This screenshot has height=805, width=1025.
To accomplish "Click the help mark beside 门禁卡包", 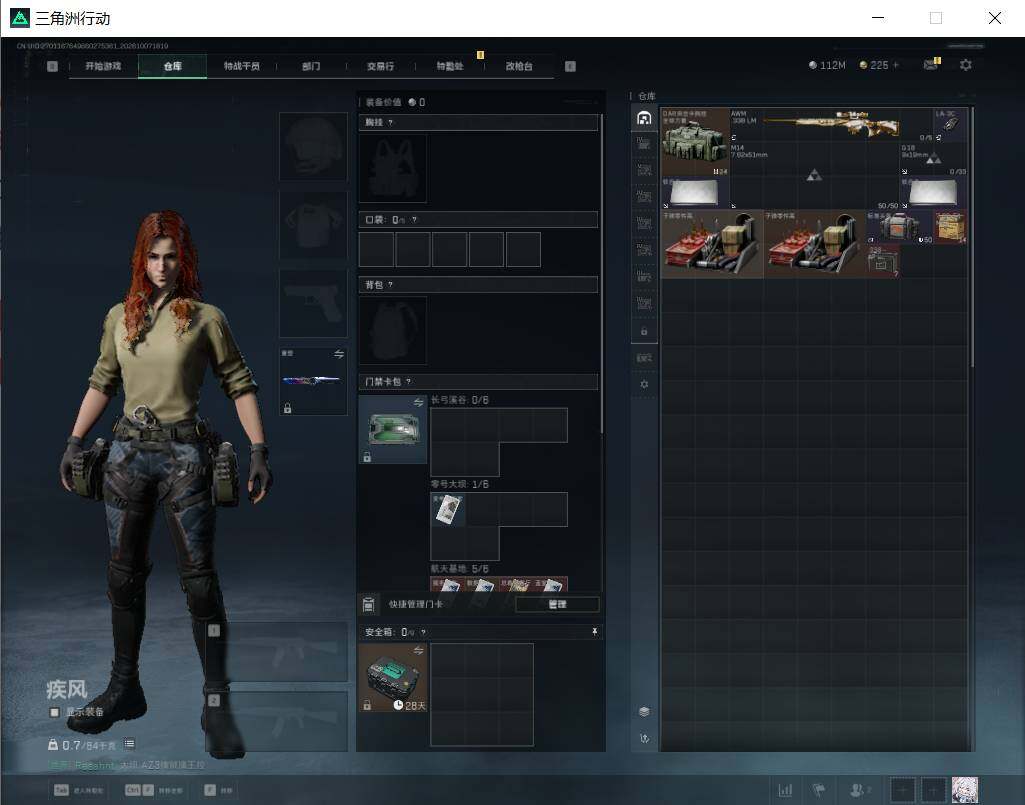I will point(409,382).
